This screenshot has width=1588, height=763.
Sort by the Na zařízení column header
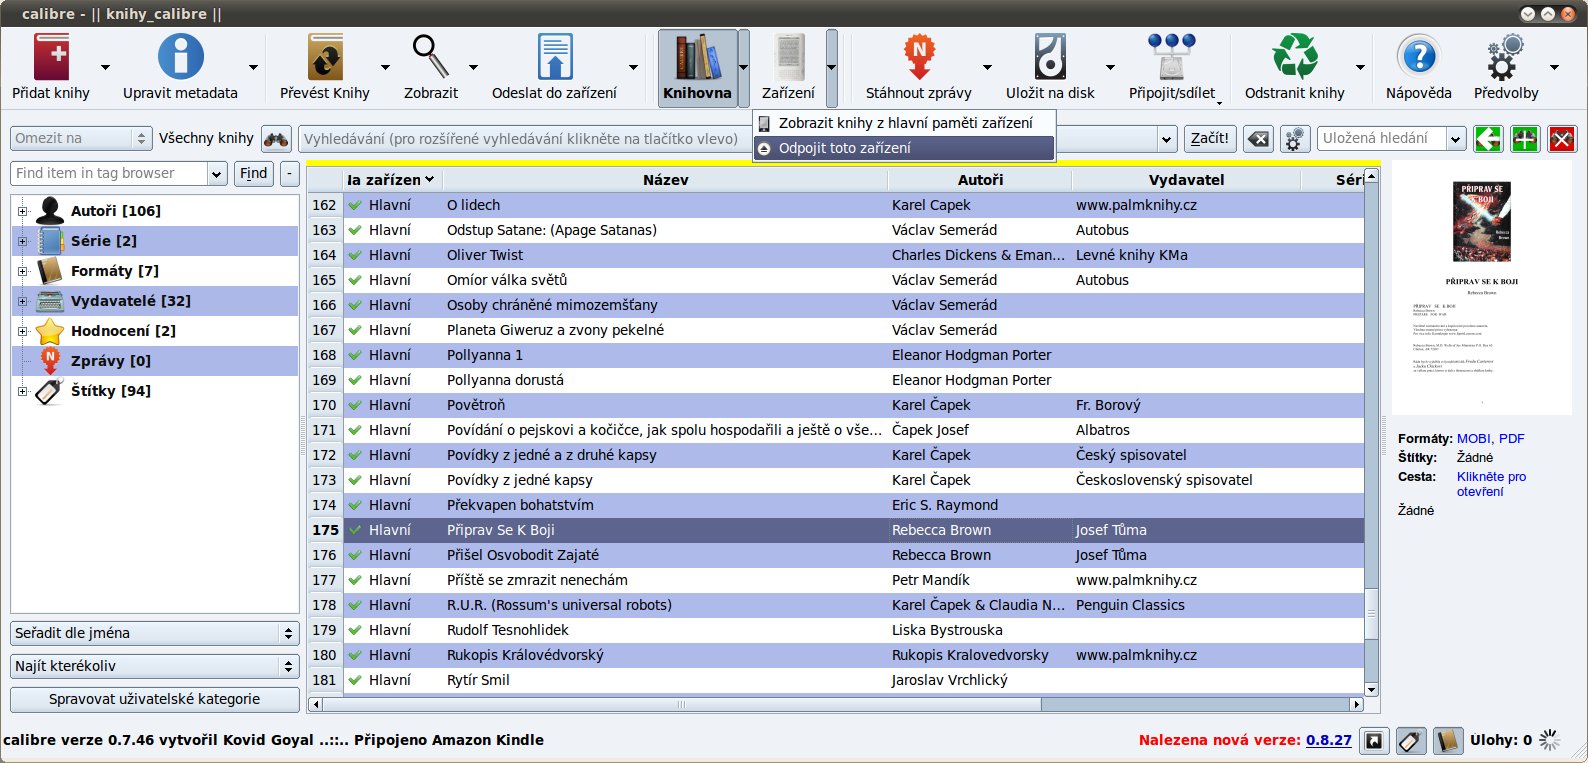coord(393,180)
